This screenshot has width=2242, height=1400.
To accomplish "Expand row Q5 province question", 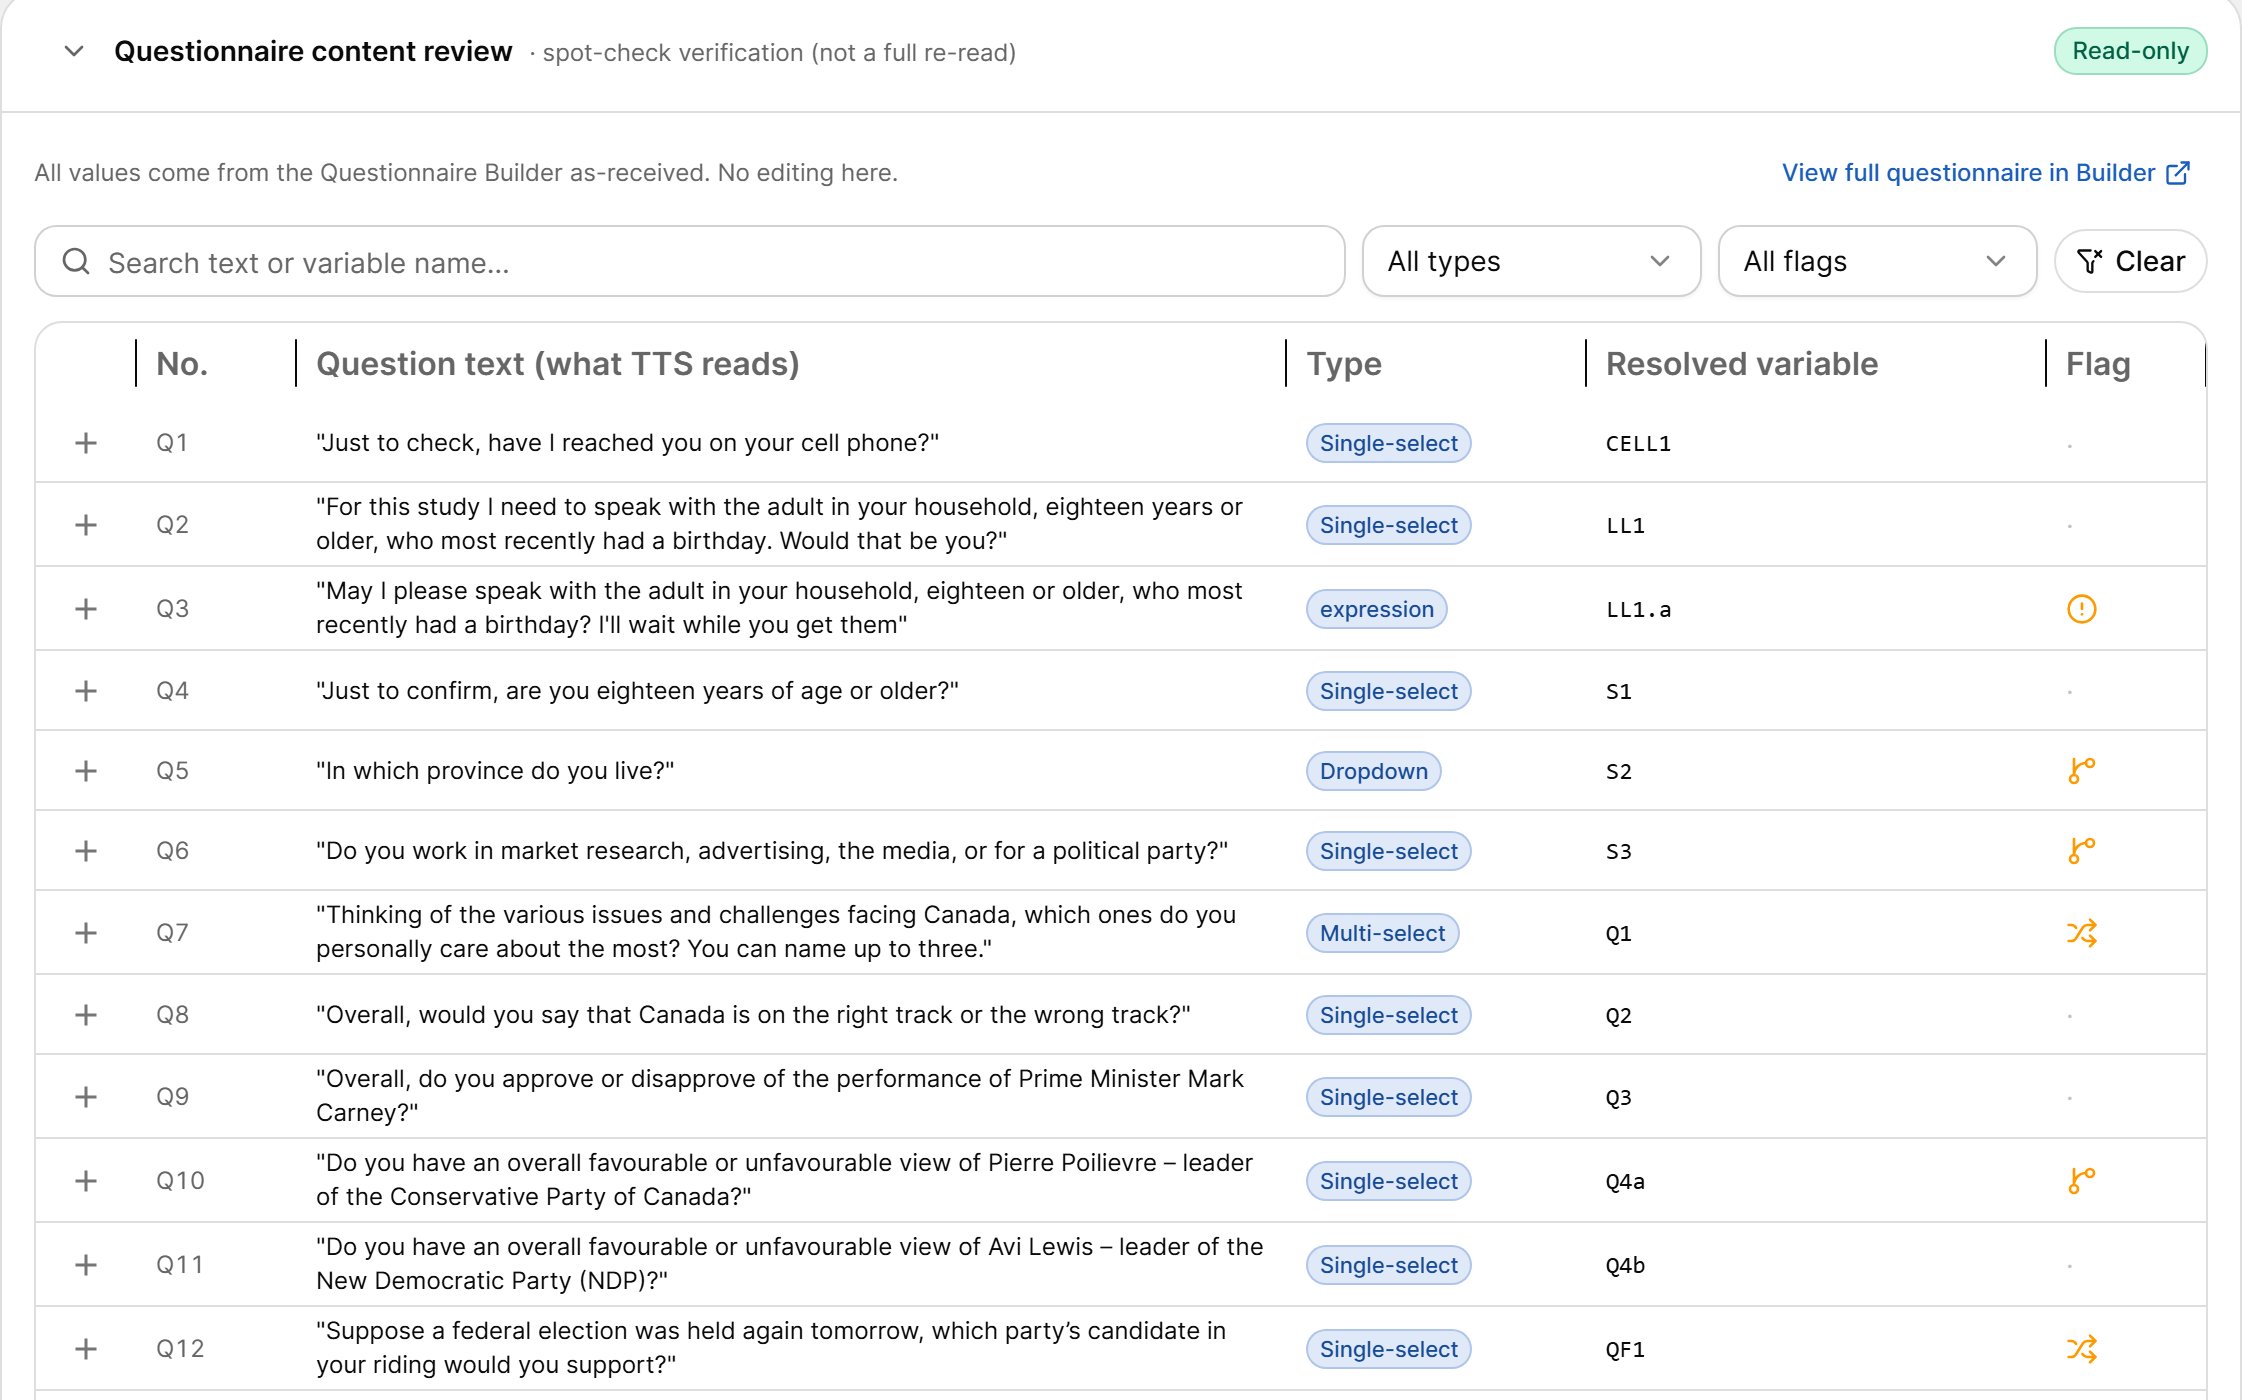I will (86, 771).
